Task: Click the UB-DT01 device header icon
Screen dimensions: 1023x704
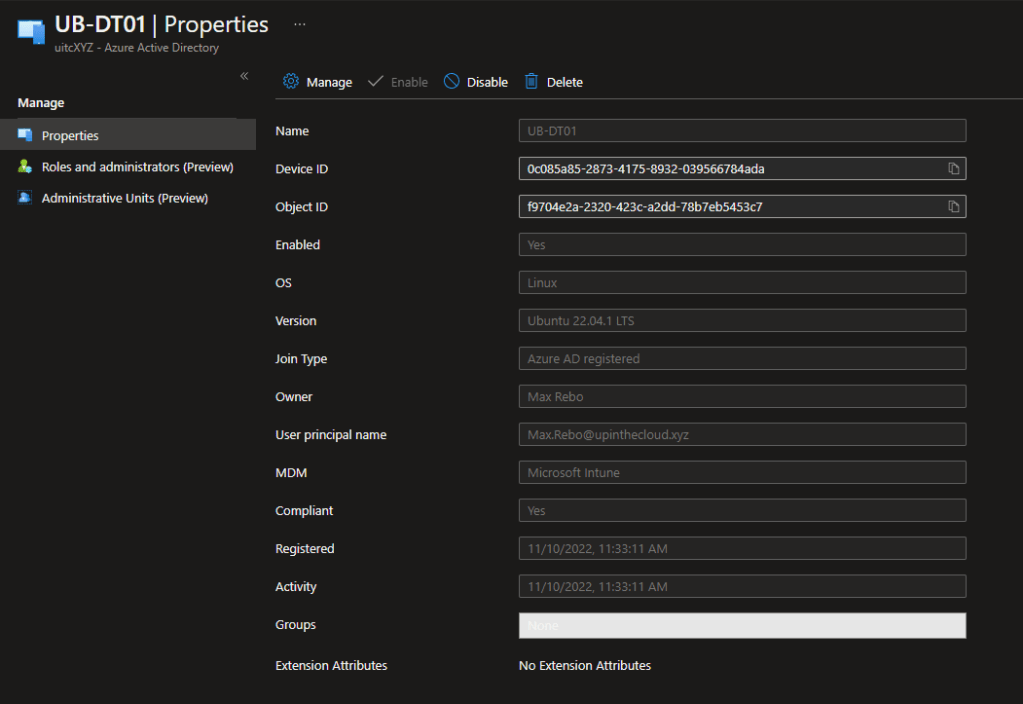Action: [x=32, y=31]
